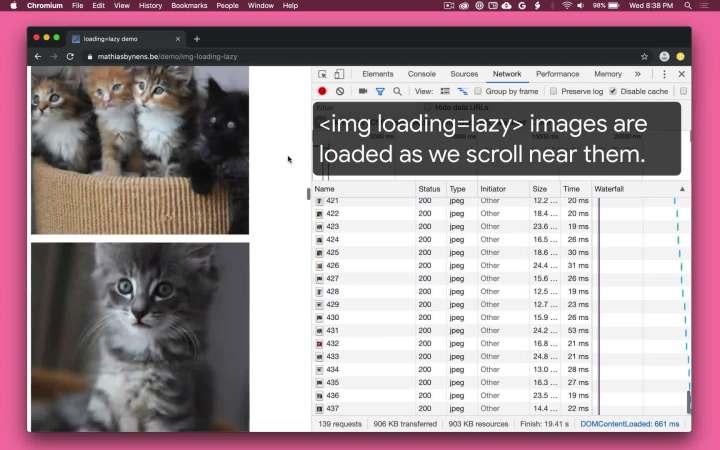Sort by the Type column header
This screenshot has width=720, height=450.
(x=461, y=189)
